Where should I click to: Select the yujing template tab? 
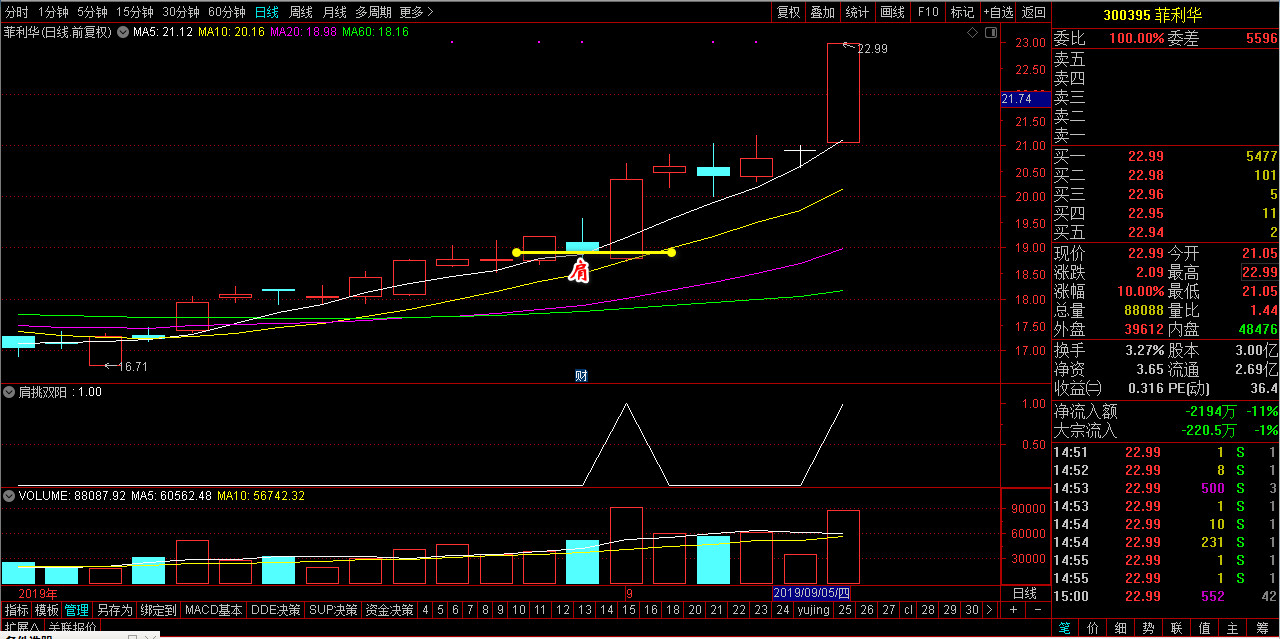[x=813, y=609]
